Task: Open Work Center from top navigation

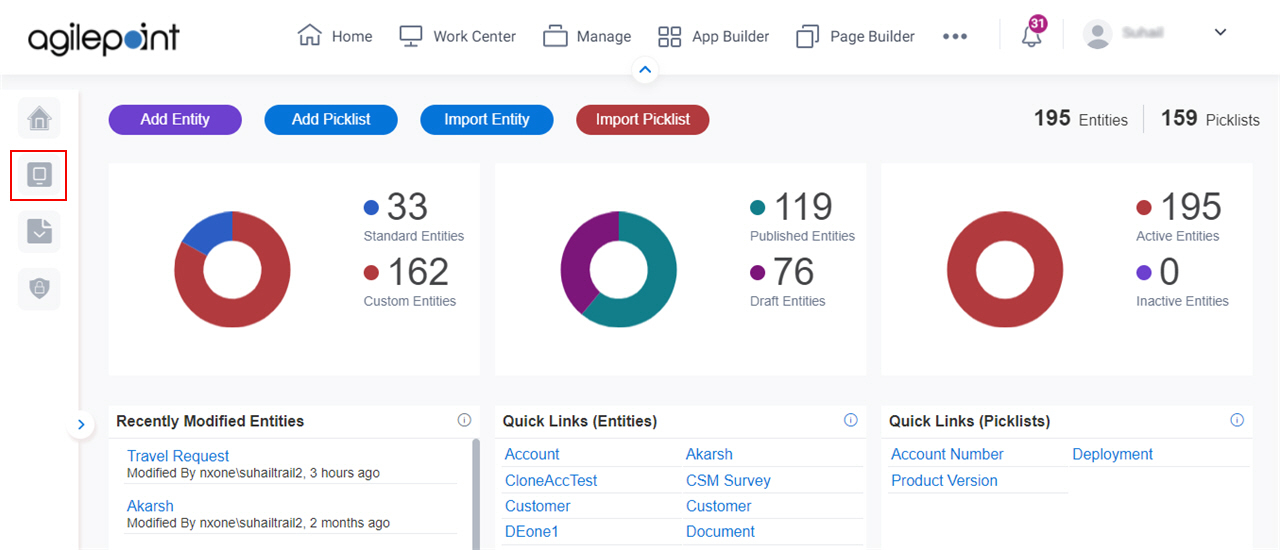Action: point(457,36)
